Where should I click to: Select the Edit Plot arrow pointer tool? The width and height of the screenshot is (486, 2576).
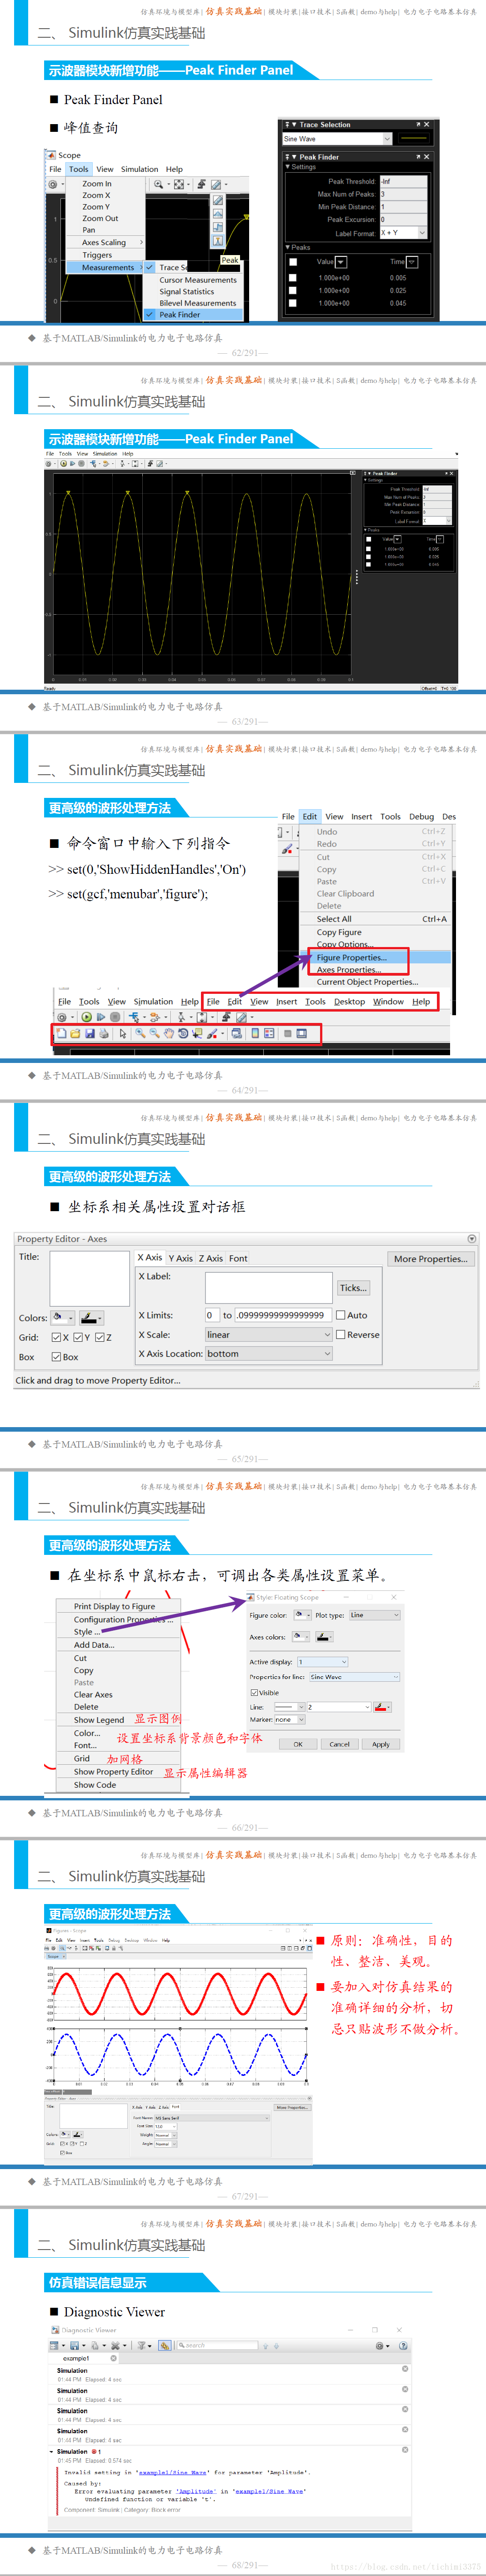click(123, 1033)
